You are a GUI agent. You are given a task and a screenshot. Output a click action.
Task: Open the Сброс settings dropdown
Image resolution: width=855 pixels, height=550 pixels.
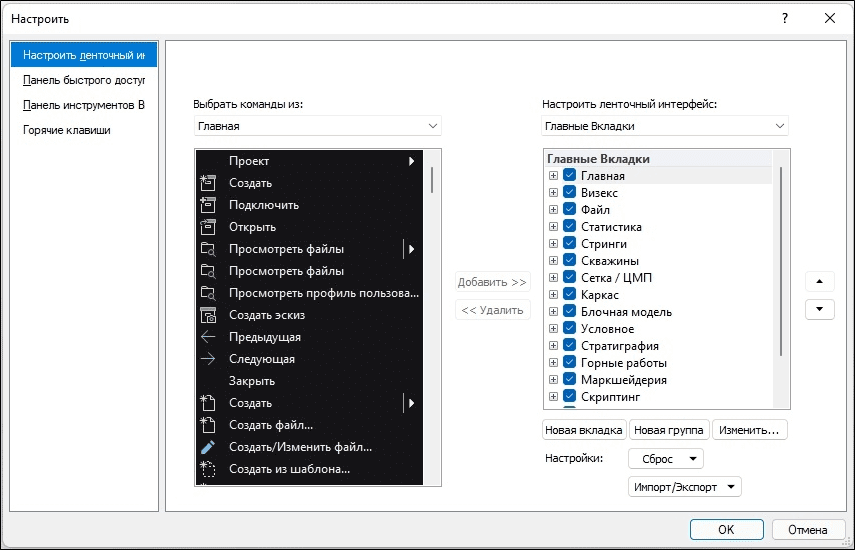point(665,458)
